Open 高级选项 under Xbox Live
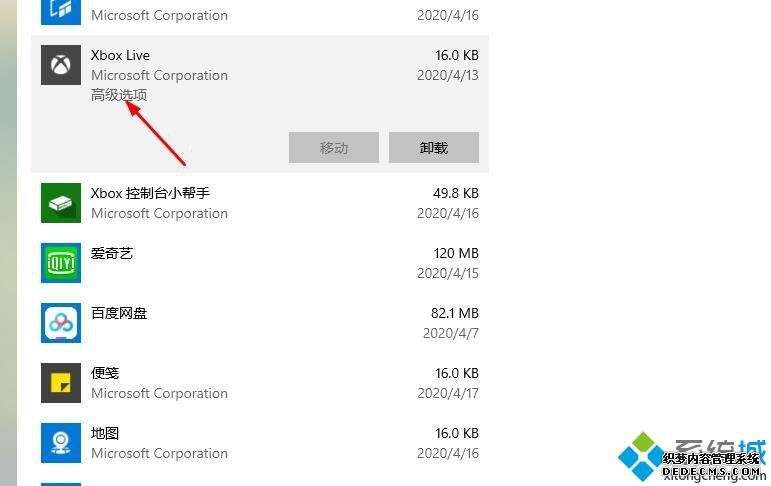The width and height of the screenshot is (771, 486). (x=119, y=95)
